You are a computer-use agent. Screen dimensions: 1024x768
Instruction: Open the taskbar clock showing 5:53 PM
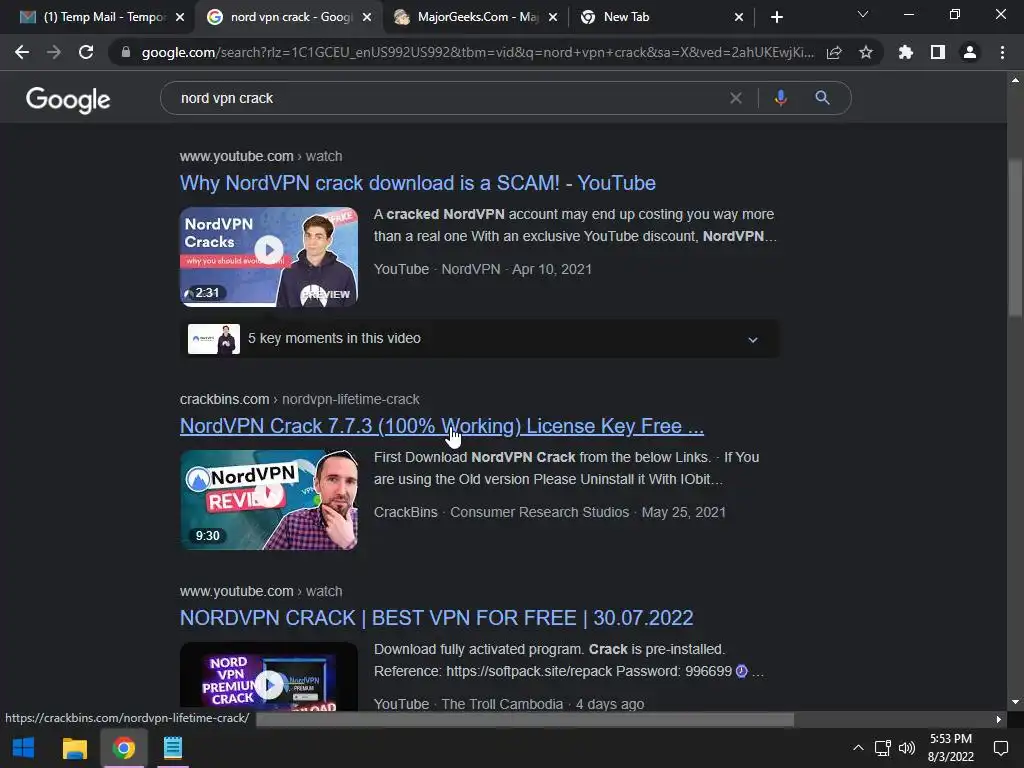click(951, 748)
